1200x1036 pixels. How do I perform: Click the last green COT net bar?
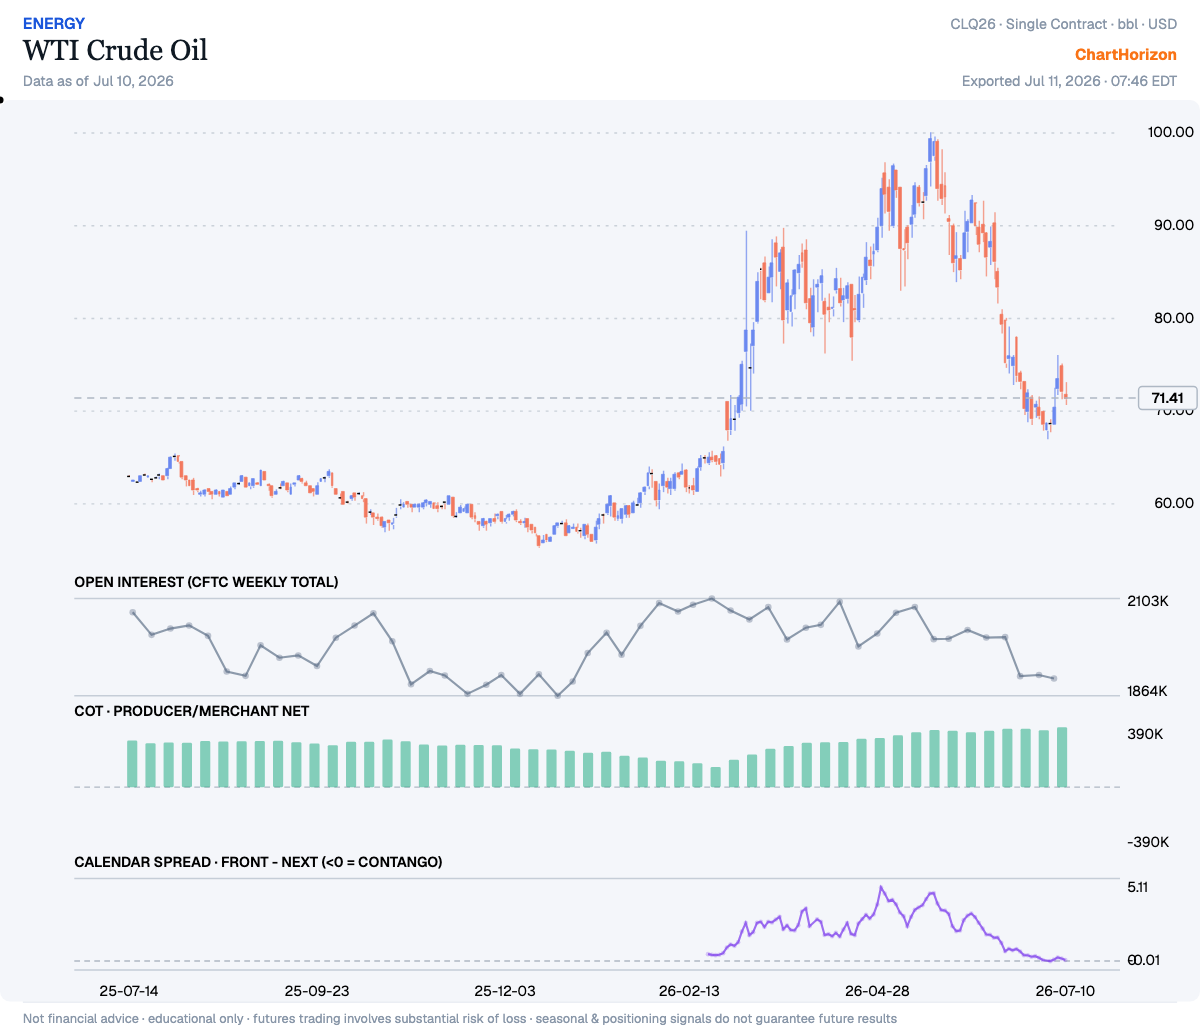click(1062, 757)
